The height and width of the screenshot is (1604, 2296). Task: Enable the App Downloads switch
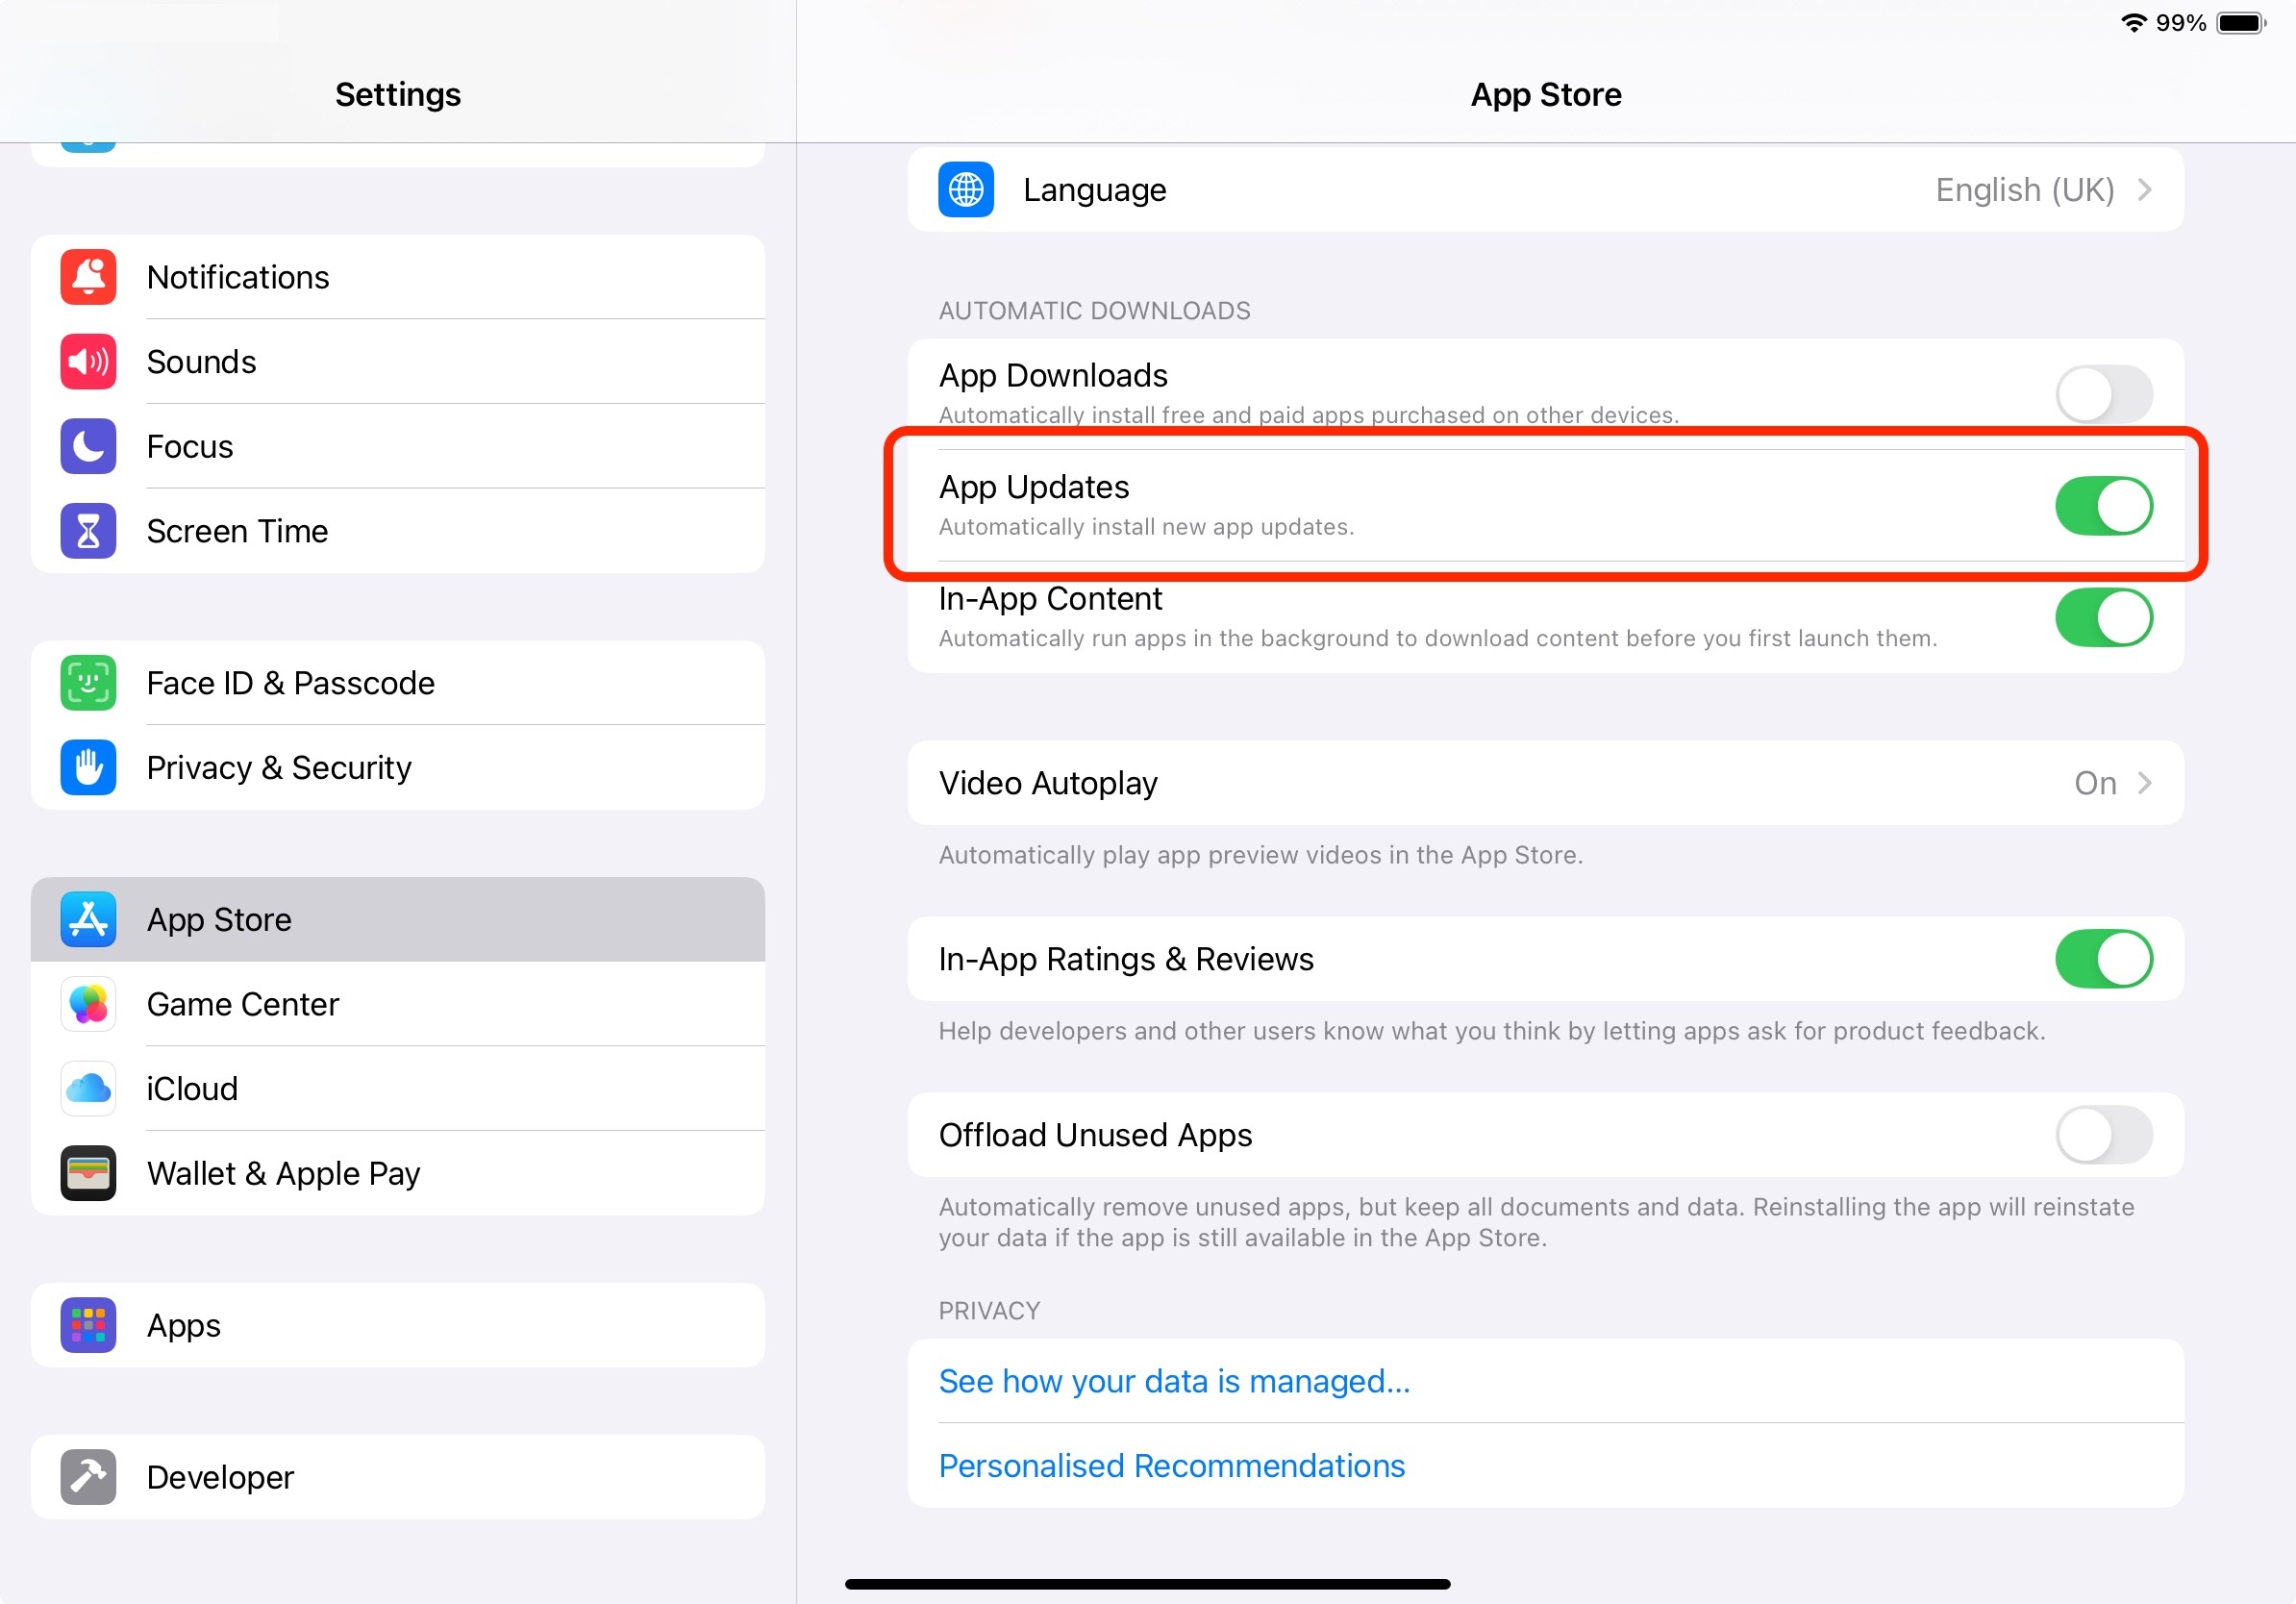click(x=2103, y=394)
